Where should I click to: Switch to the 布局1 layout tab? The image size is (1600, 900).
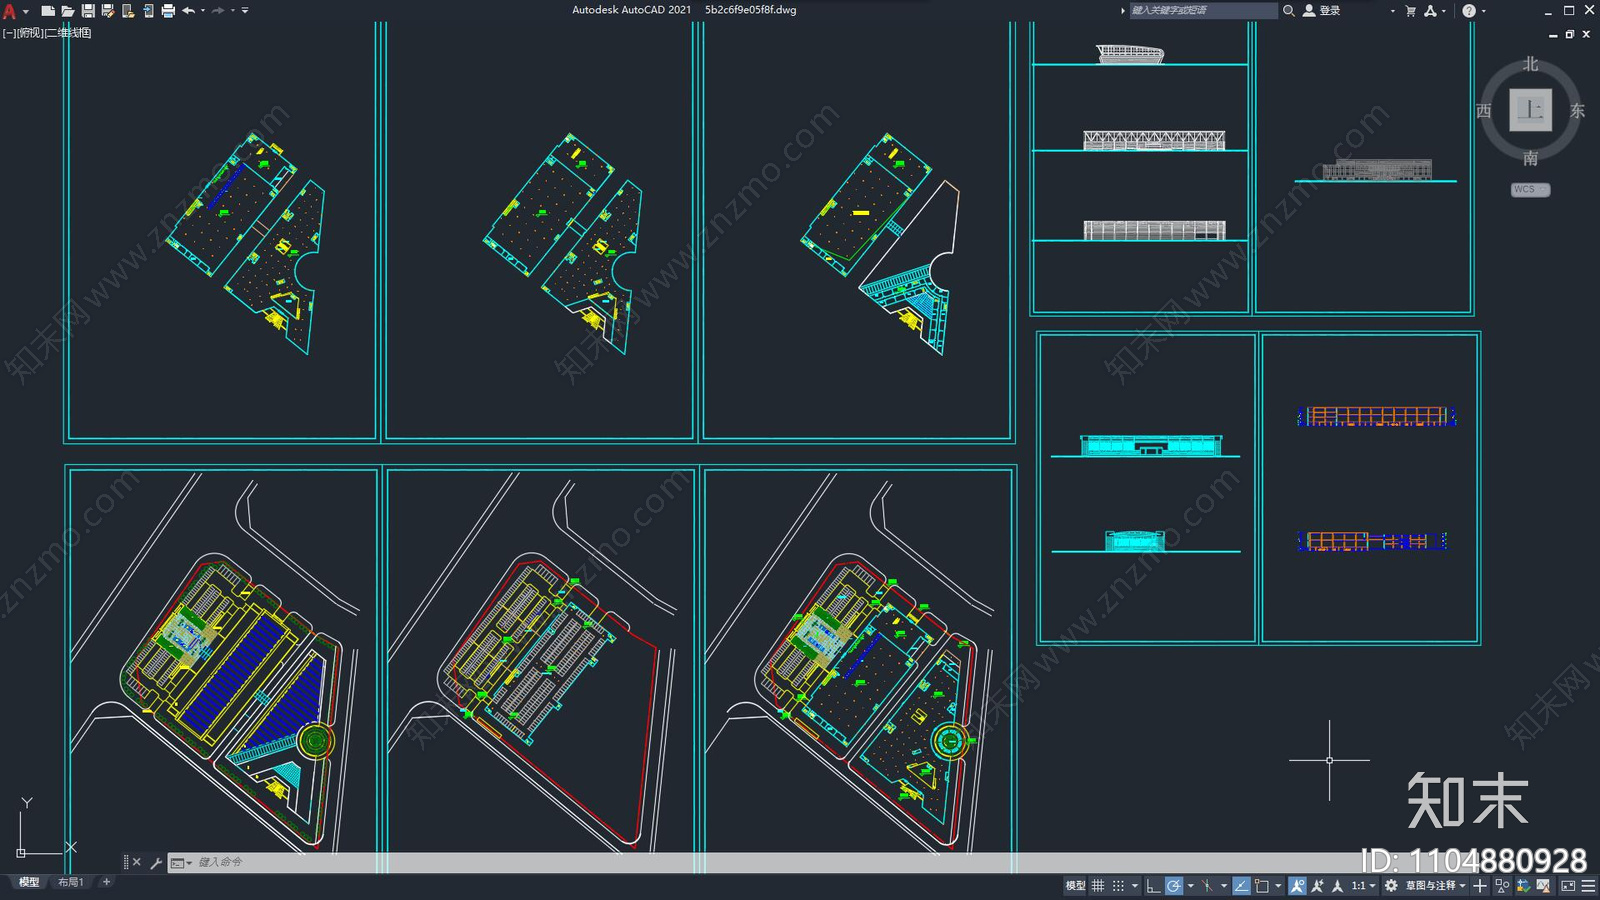coord(70,882)
